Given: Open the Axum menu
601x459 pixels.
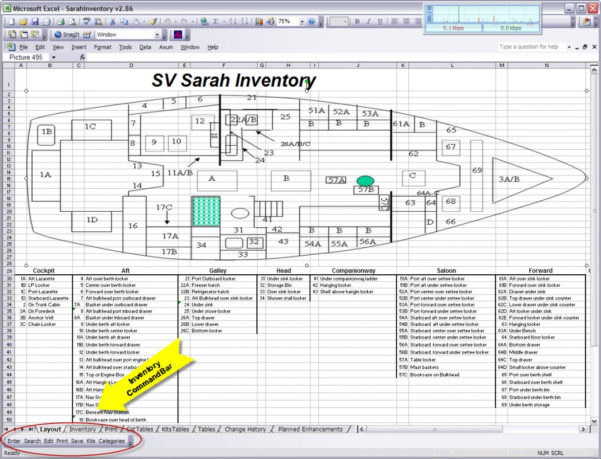Looking at the screenshot, I should (166, 46).
